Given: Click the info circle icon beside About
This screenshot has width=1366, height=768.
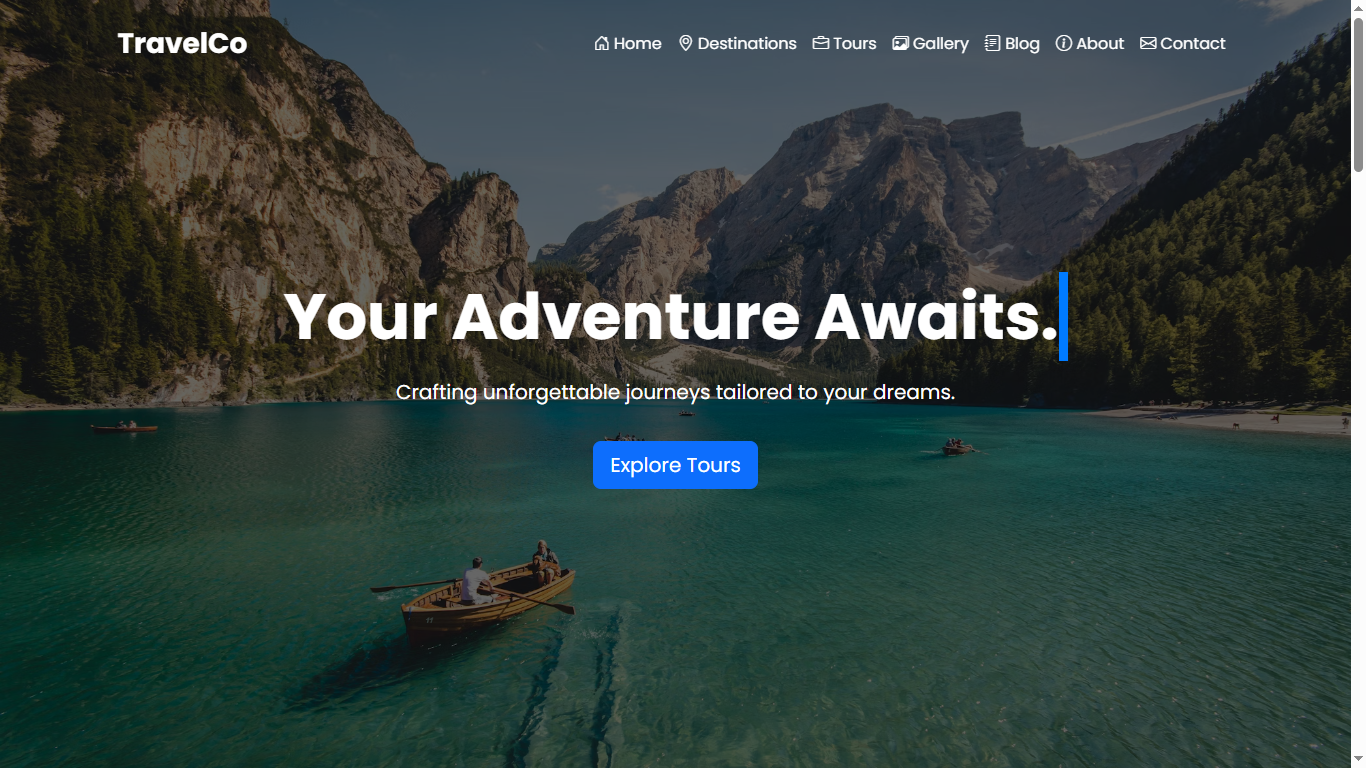Looking at the screenshot, I should (x=1064, y=43).
